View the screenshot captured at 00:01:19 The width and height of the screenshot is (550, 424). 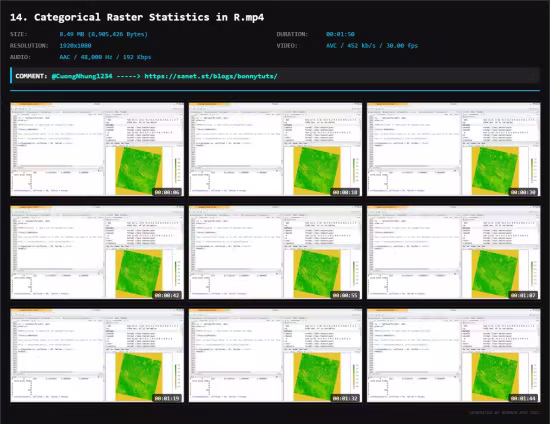(97, 356)
